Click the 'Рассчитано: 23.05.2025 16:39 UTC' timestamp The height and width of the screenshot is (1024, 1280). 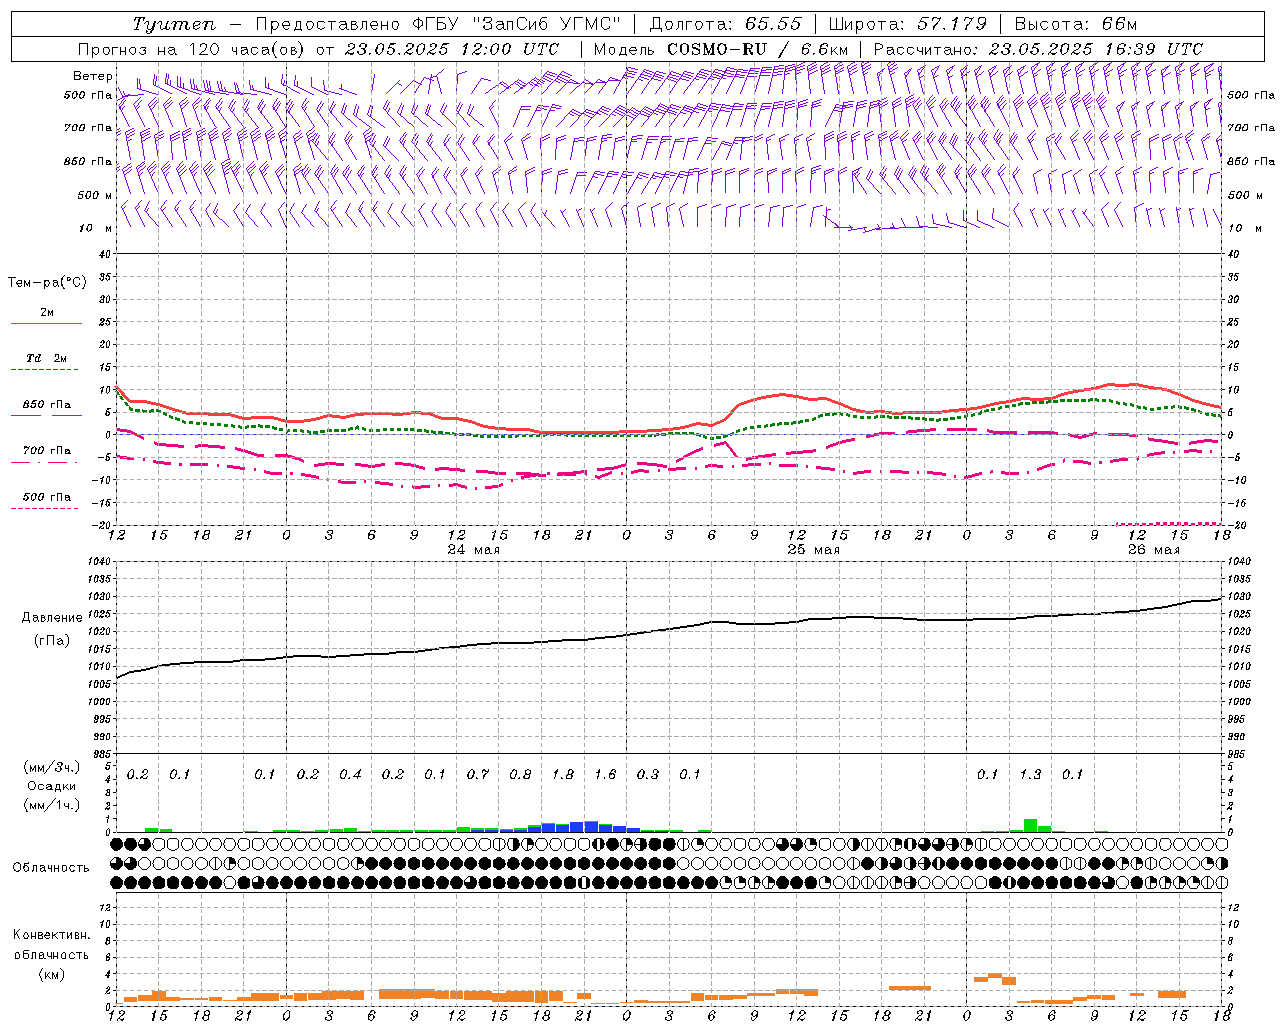1039,49
